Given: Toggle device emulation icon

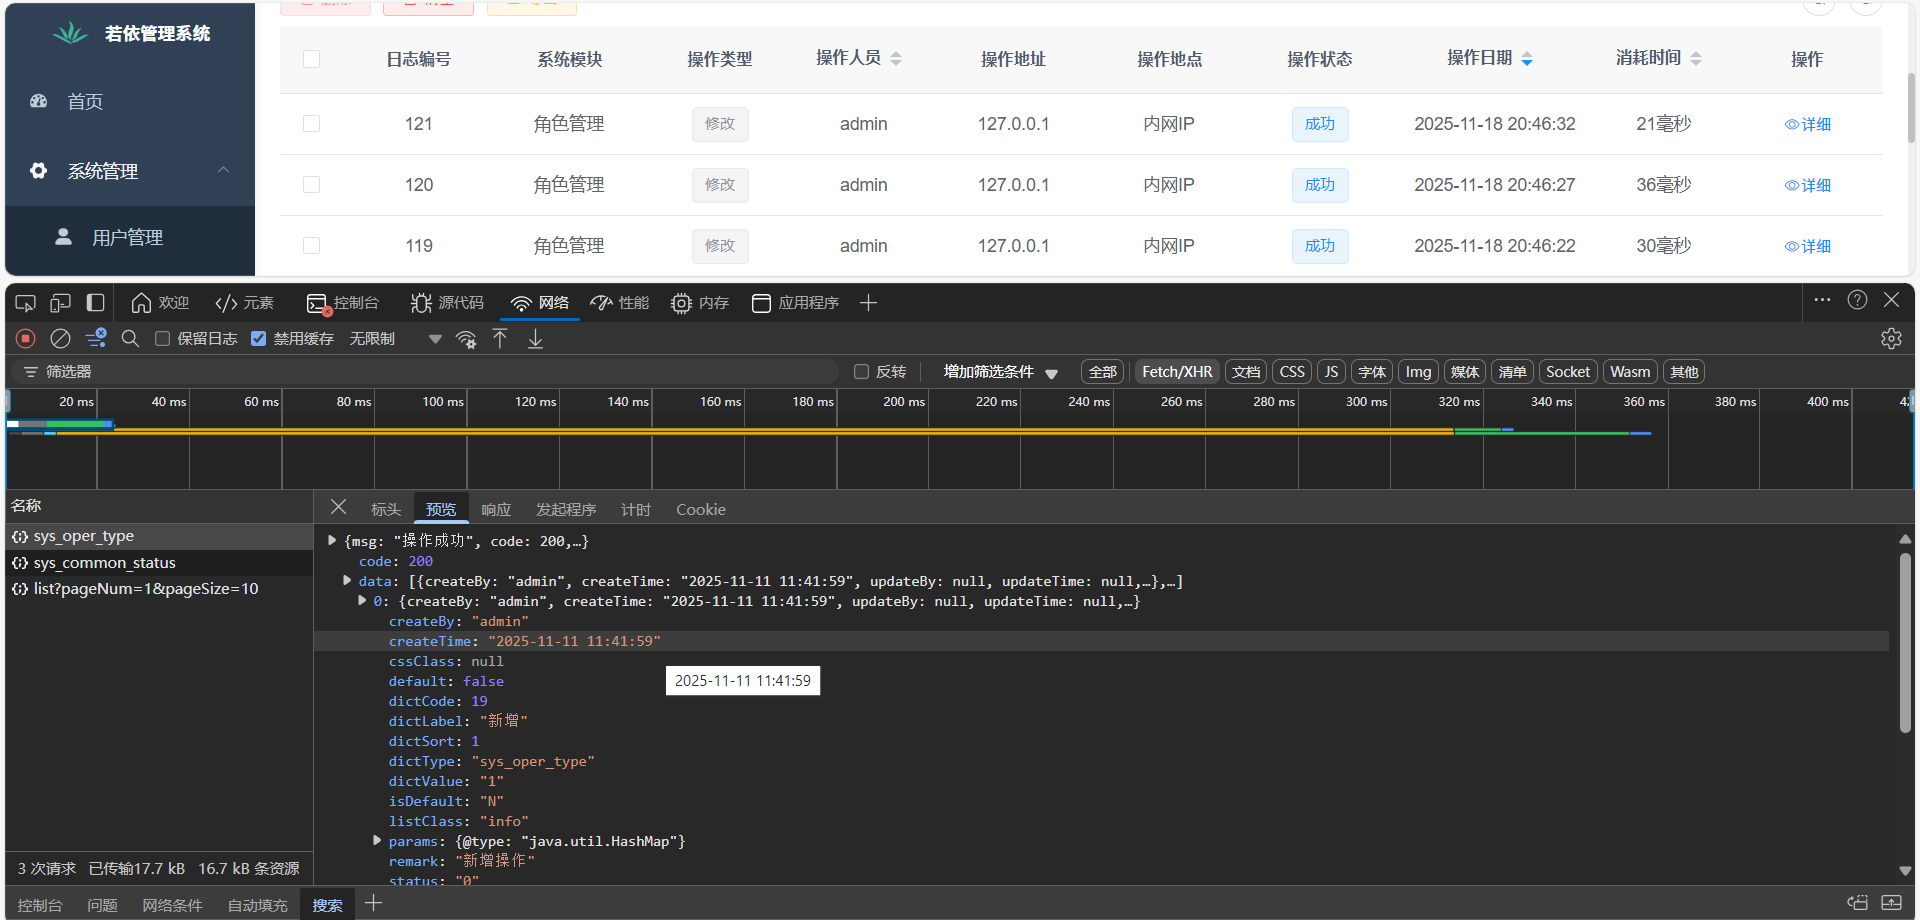Looking at the screenshot, I should 61,303.
